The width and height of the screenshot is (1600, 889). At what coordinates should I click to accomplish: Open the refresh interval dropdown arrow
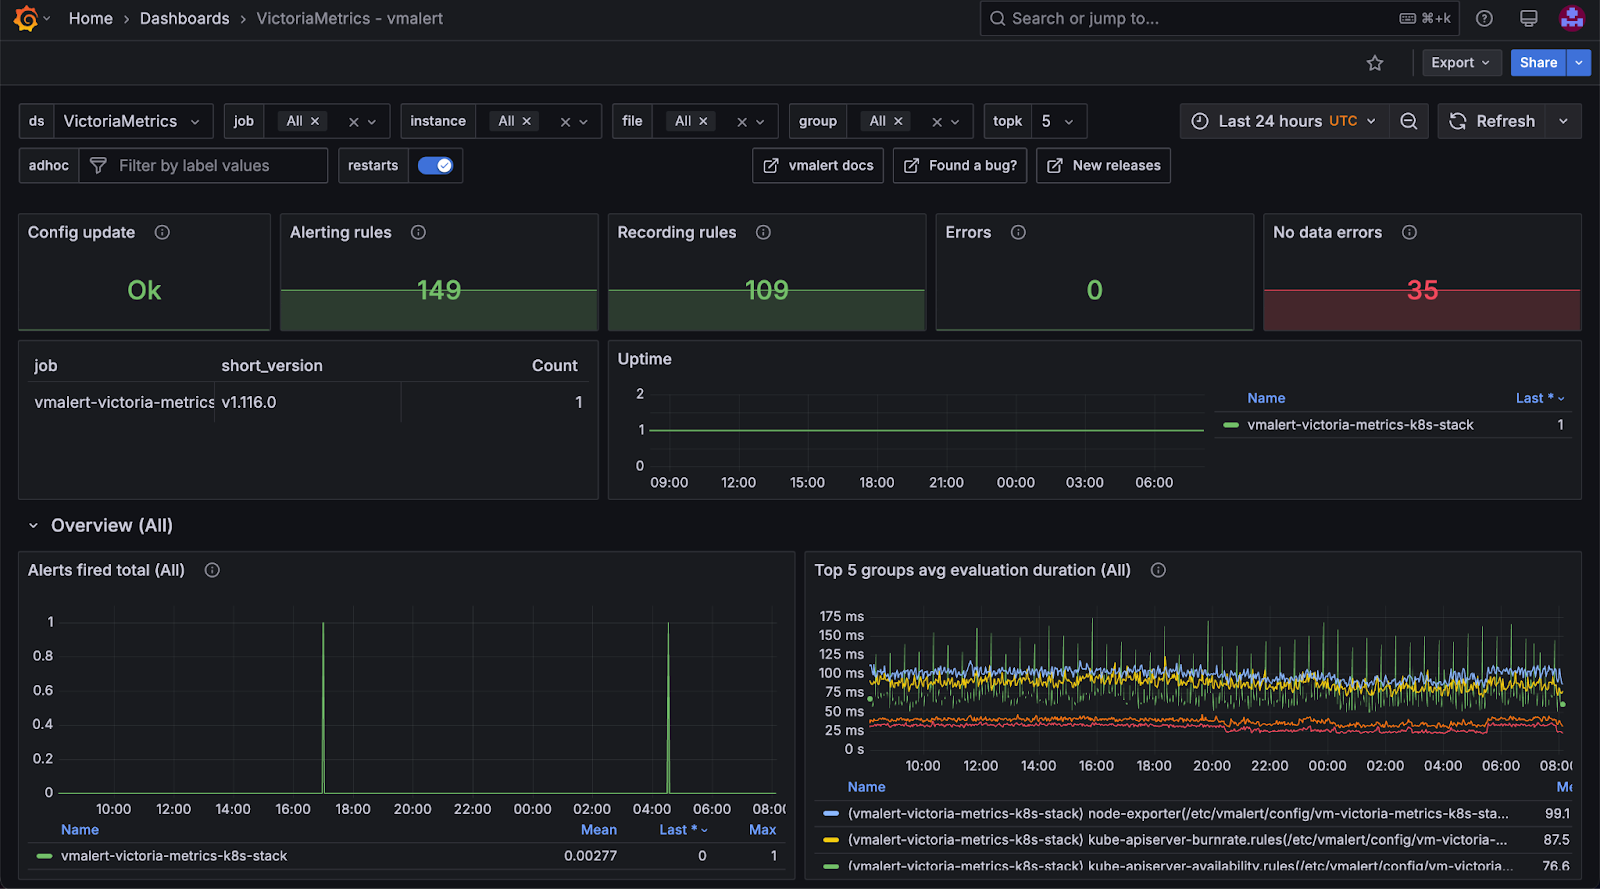point(1563,121)
